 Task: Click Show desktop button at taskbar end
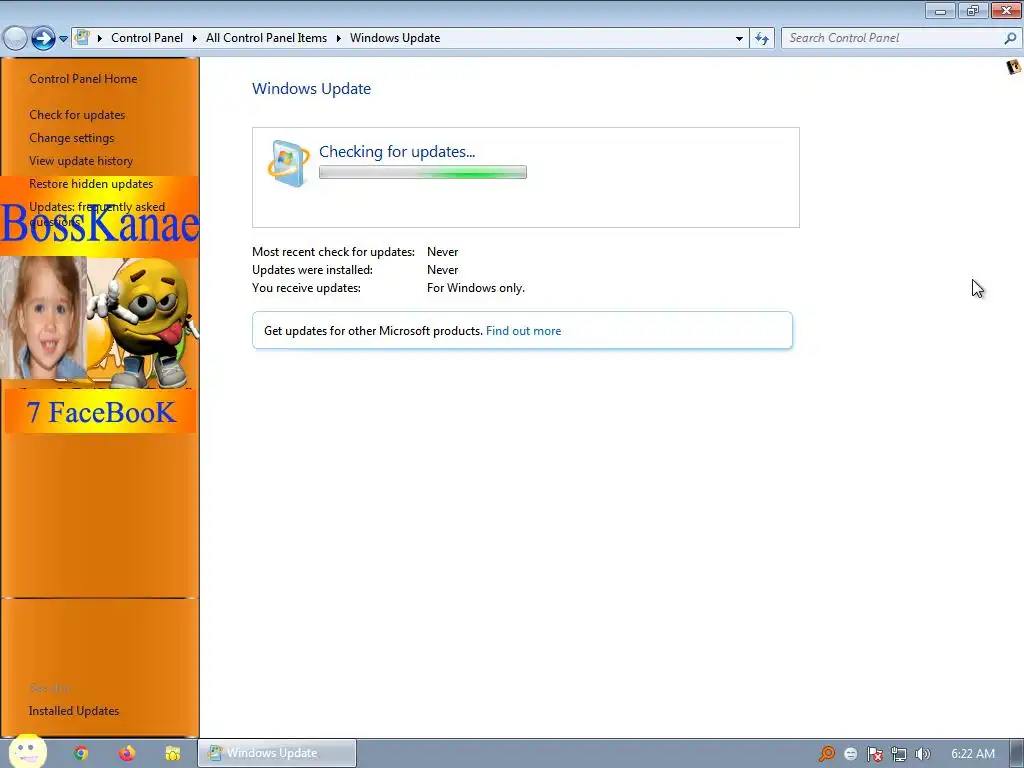click(1017, 754)
